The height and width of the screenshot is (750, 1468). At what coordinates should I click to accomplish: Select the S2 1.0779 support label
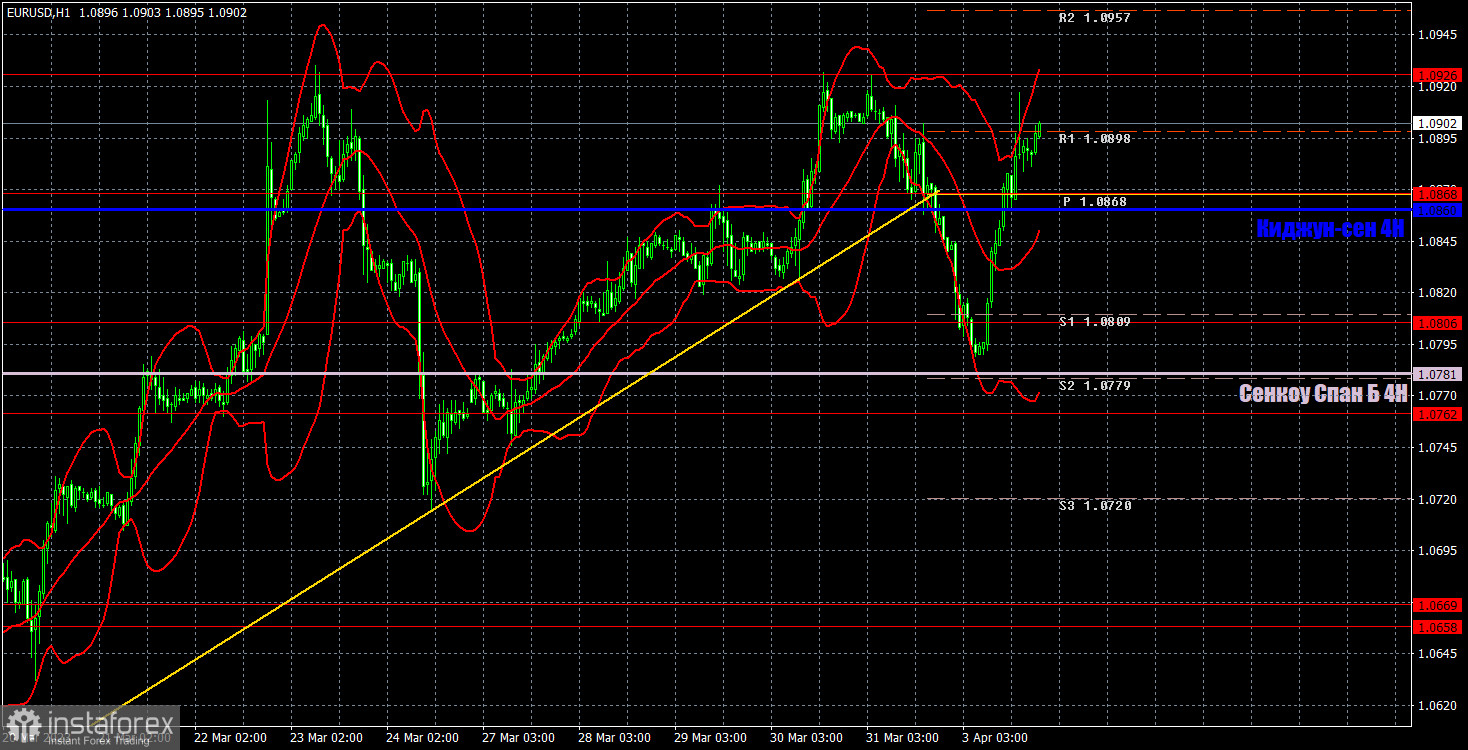[1095, 385]
